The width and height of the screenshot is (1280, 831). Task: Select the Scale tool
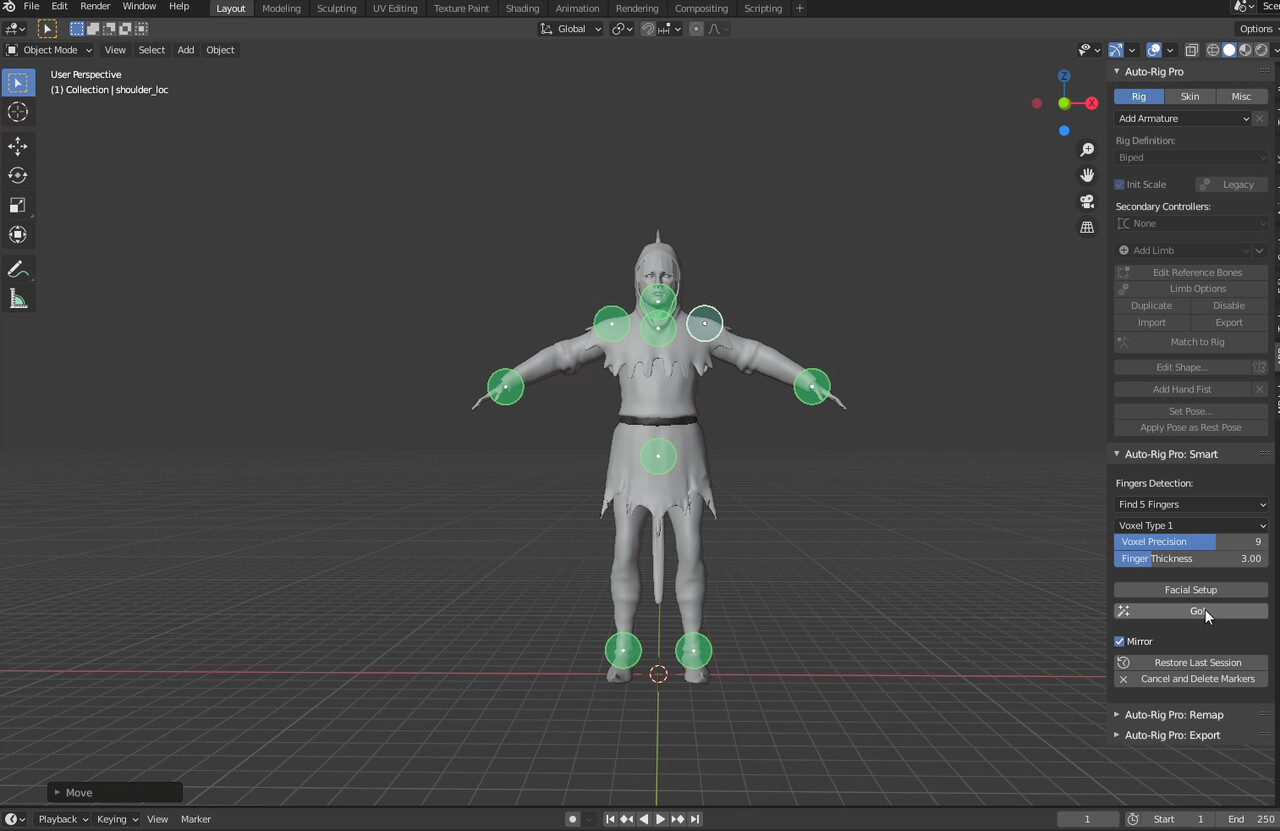pos(18,205)
